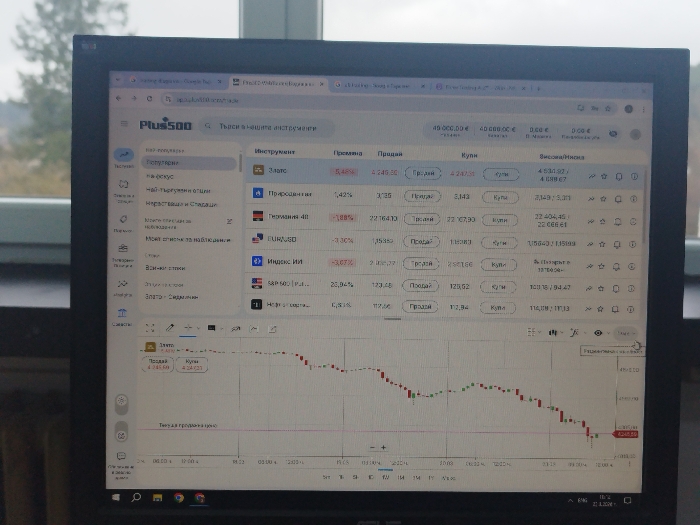Viewport: 700px width, 525px height.
Task: Select Нарастващи и Спадащи category
Action: tap(181, 204)
